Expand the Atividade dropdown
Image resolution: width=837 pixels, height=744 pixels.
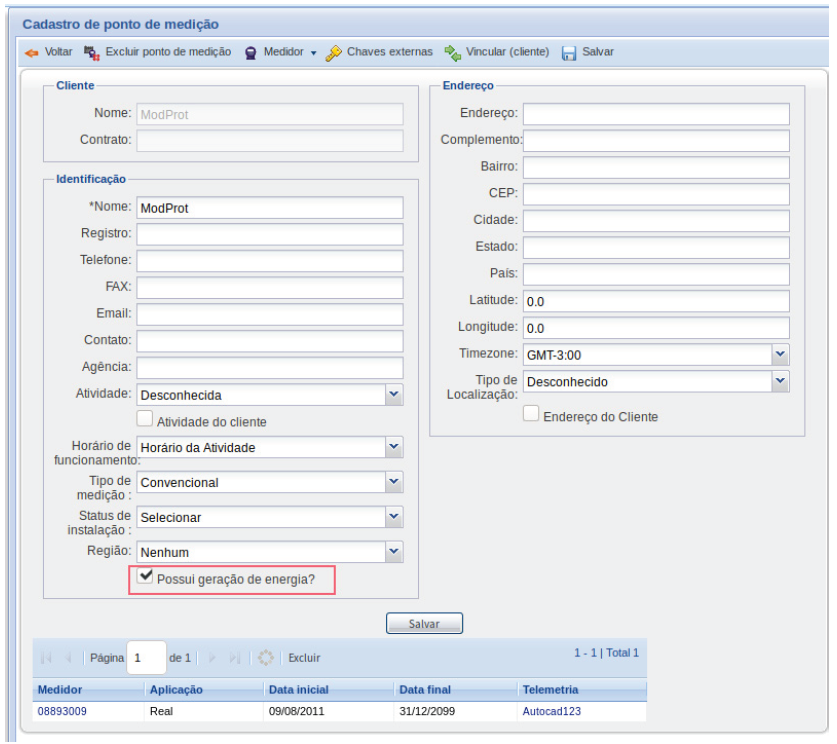394,395
